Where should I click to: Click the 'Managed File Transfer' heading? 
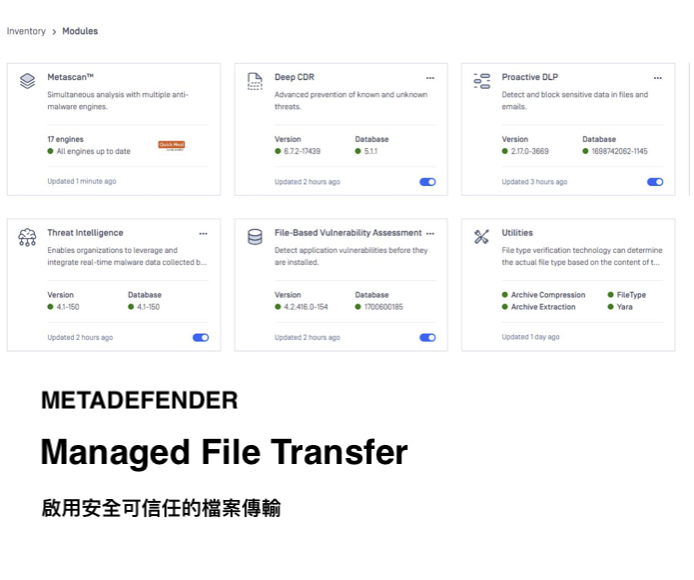click(x=224, y=452)
